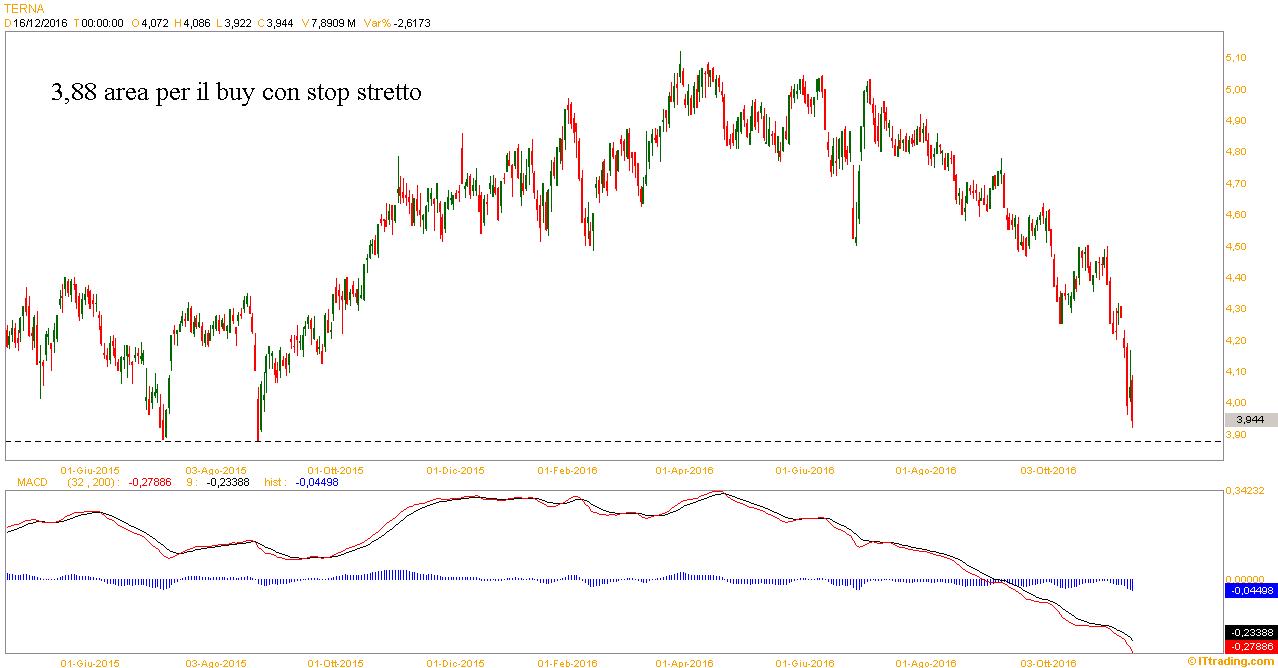
Task: Click the 4,50 price axis label
Action: [1238, 246]
